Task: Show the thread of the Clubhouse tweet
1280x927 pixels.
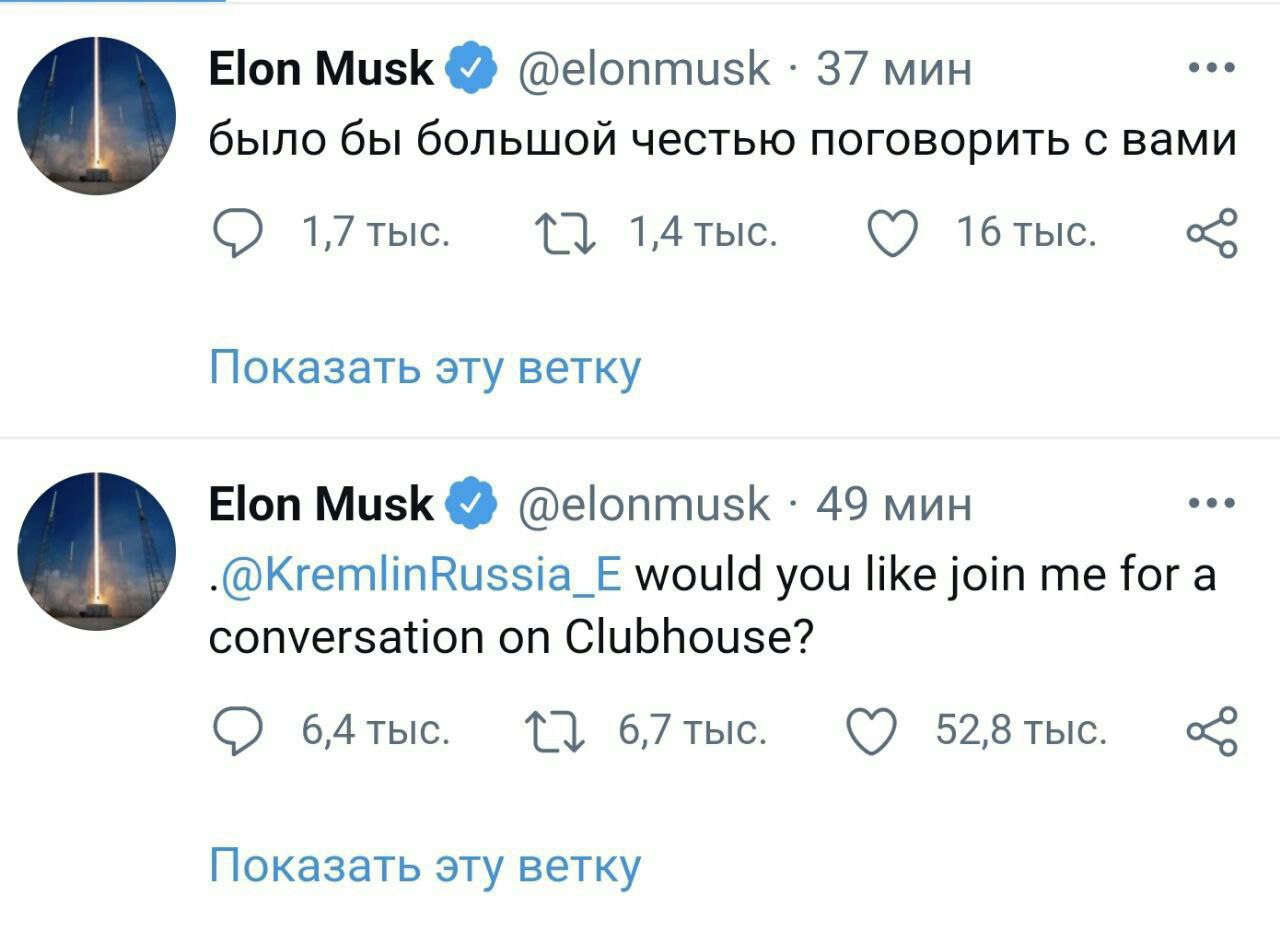Action: 424,865
